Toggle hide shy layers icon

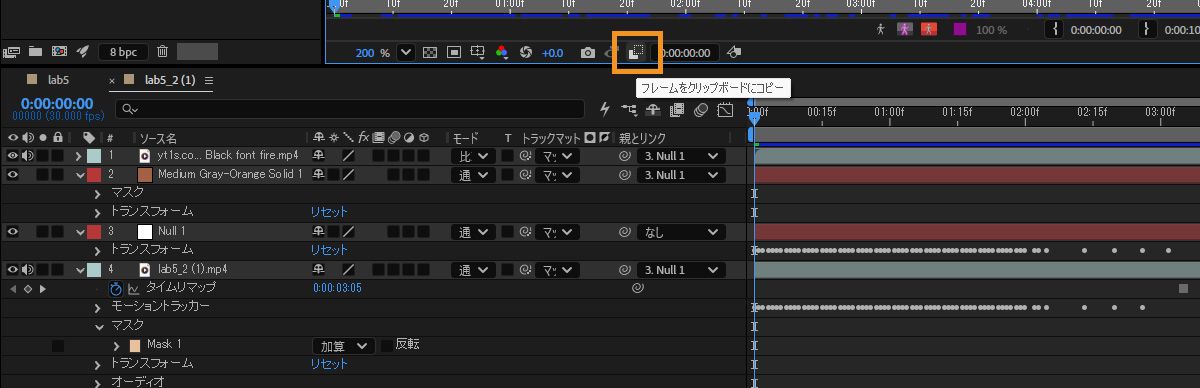654,109
